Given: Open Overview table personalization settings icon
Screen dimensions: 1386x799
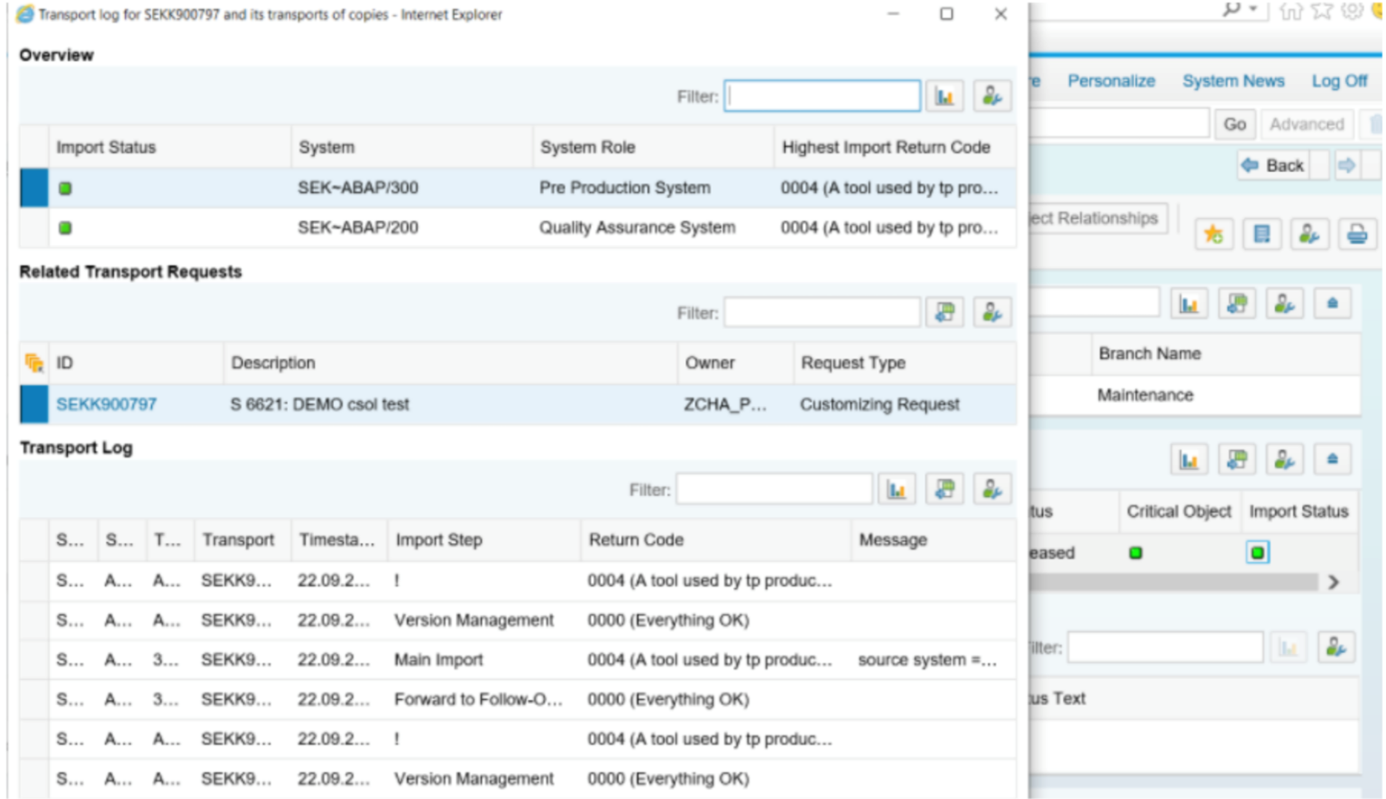Looking at the screenshot, I should (x=991, y=96).
